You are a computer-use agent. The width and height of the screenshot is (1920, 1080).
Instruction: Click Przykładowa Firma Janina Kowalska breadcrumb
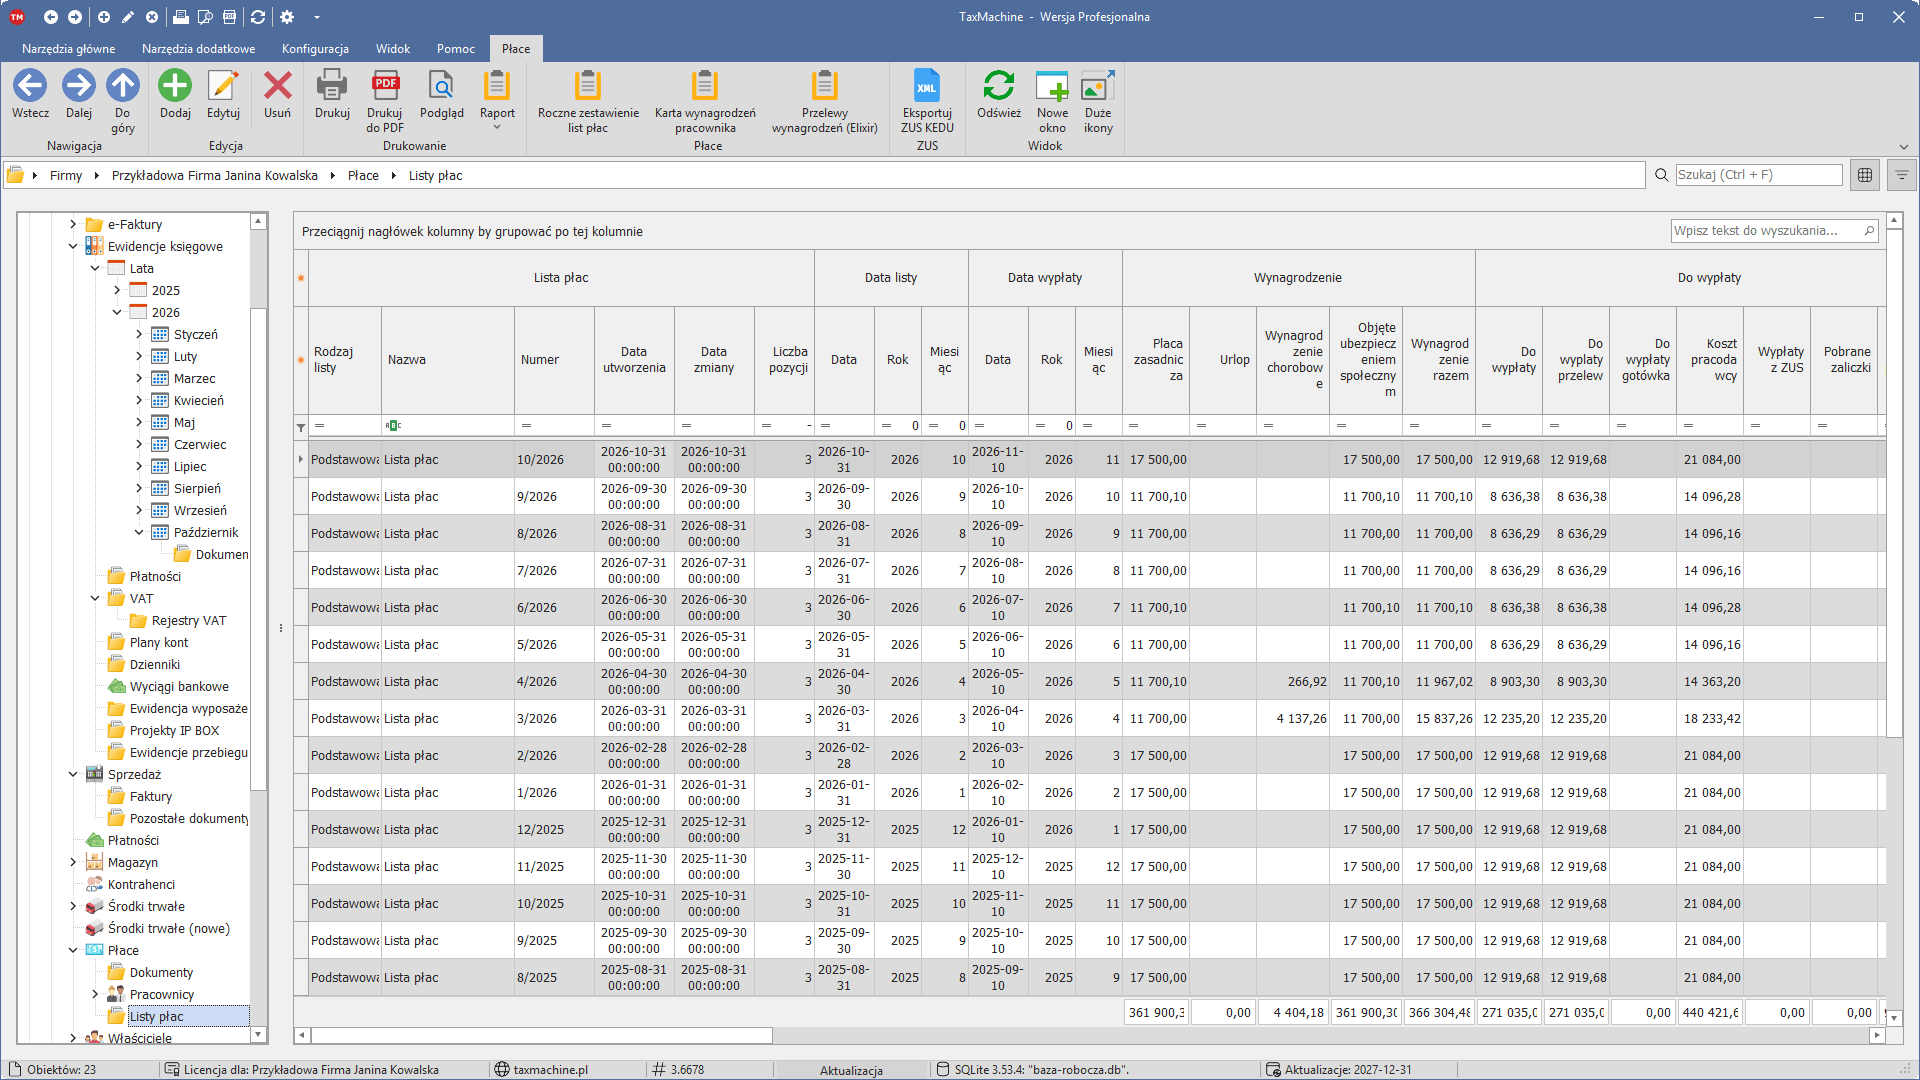(215, 175)
